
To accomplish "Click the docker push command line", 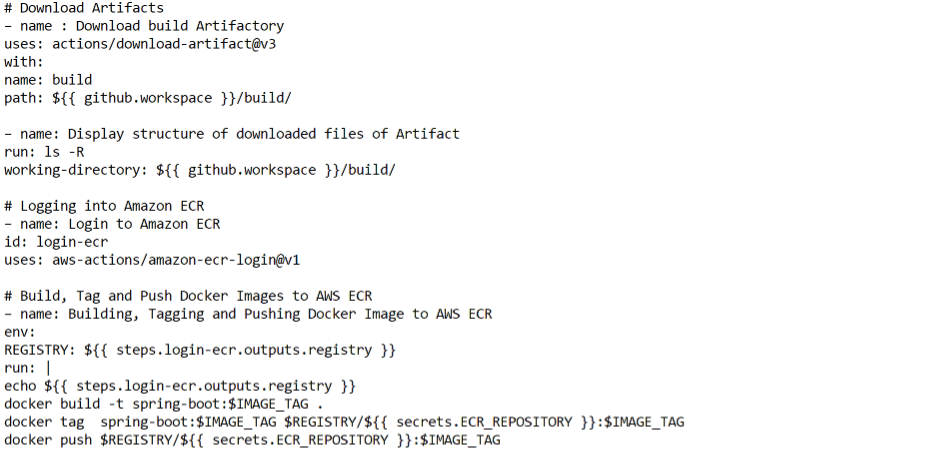I will tap(252, 440).
